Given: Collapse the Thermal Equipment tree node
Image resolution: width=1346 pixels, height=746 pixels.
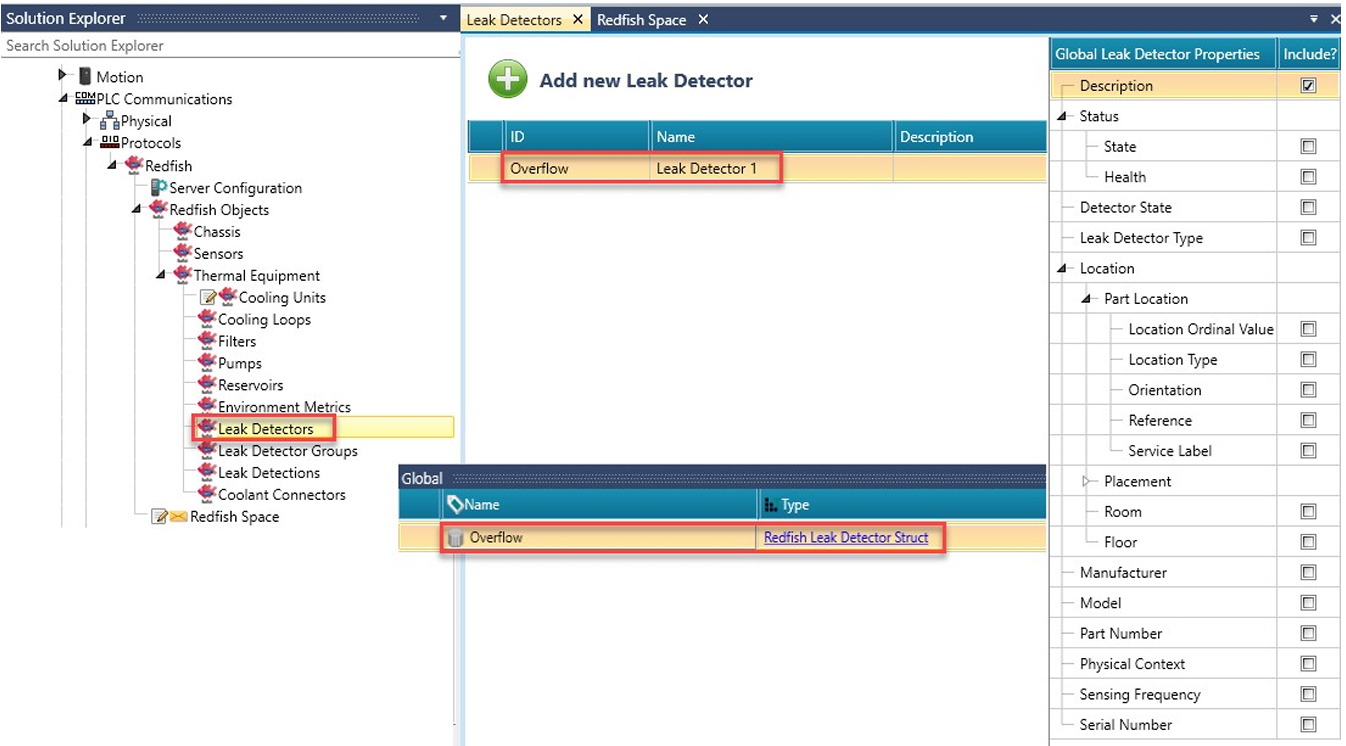Looking at the screenshot, I should (161, 275).
